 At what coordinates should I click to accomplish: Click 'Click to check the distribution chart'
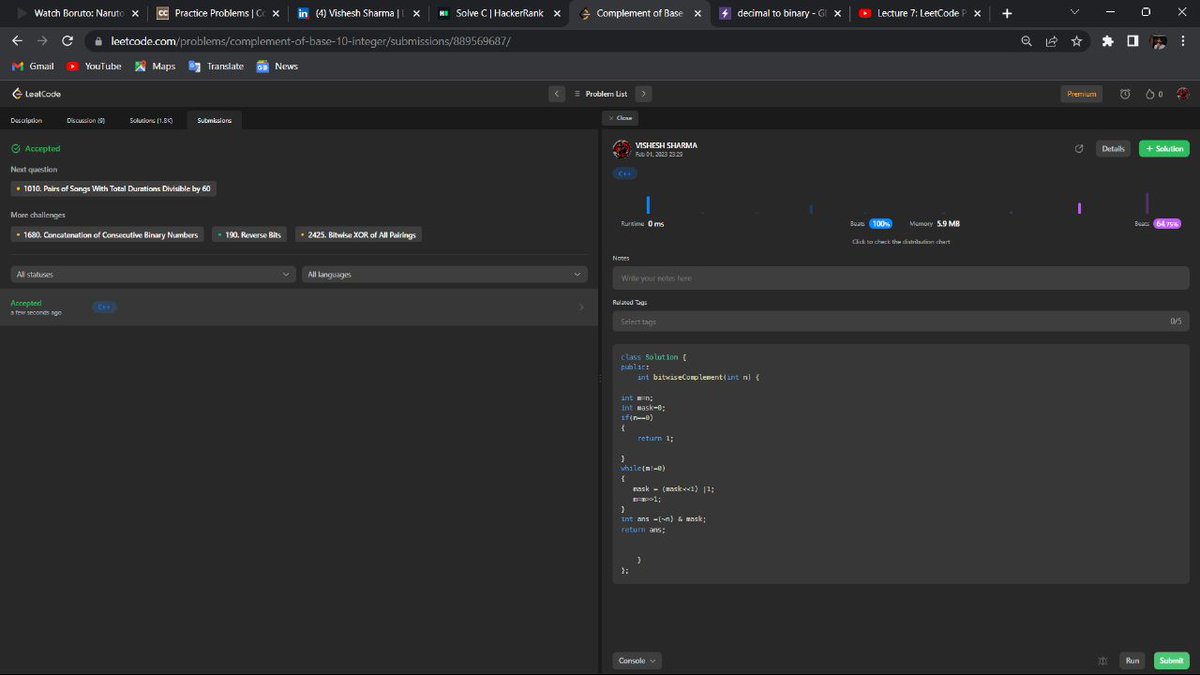pos(901,242)
